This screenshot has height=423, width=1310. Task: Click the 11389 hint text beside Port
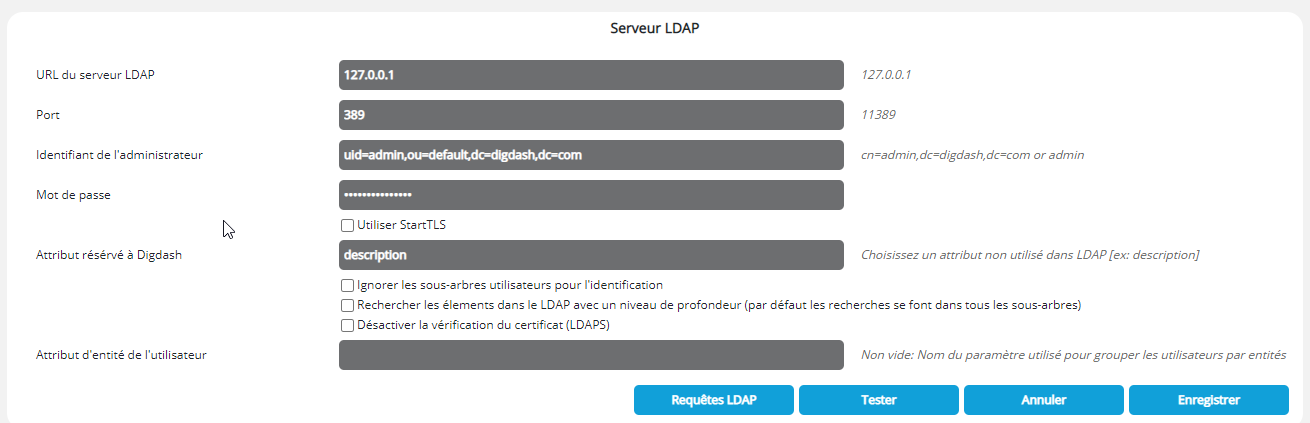point(878,115)
